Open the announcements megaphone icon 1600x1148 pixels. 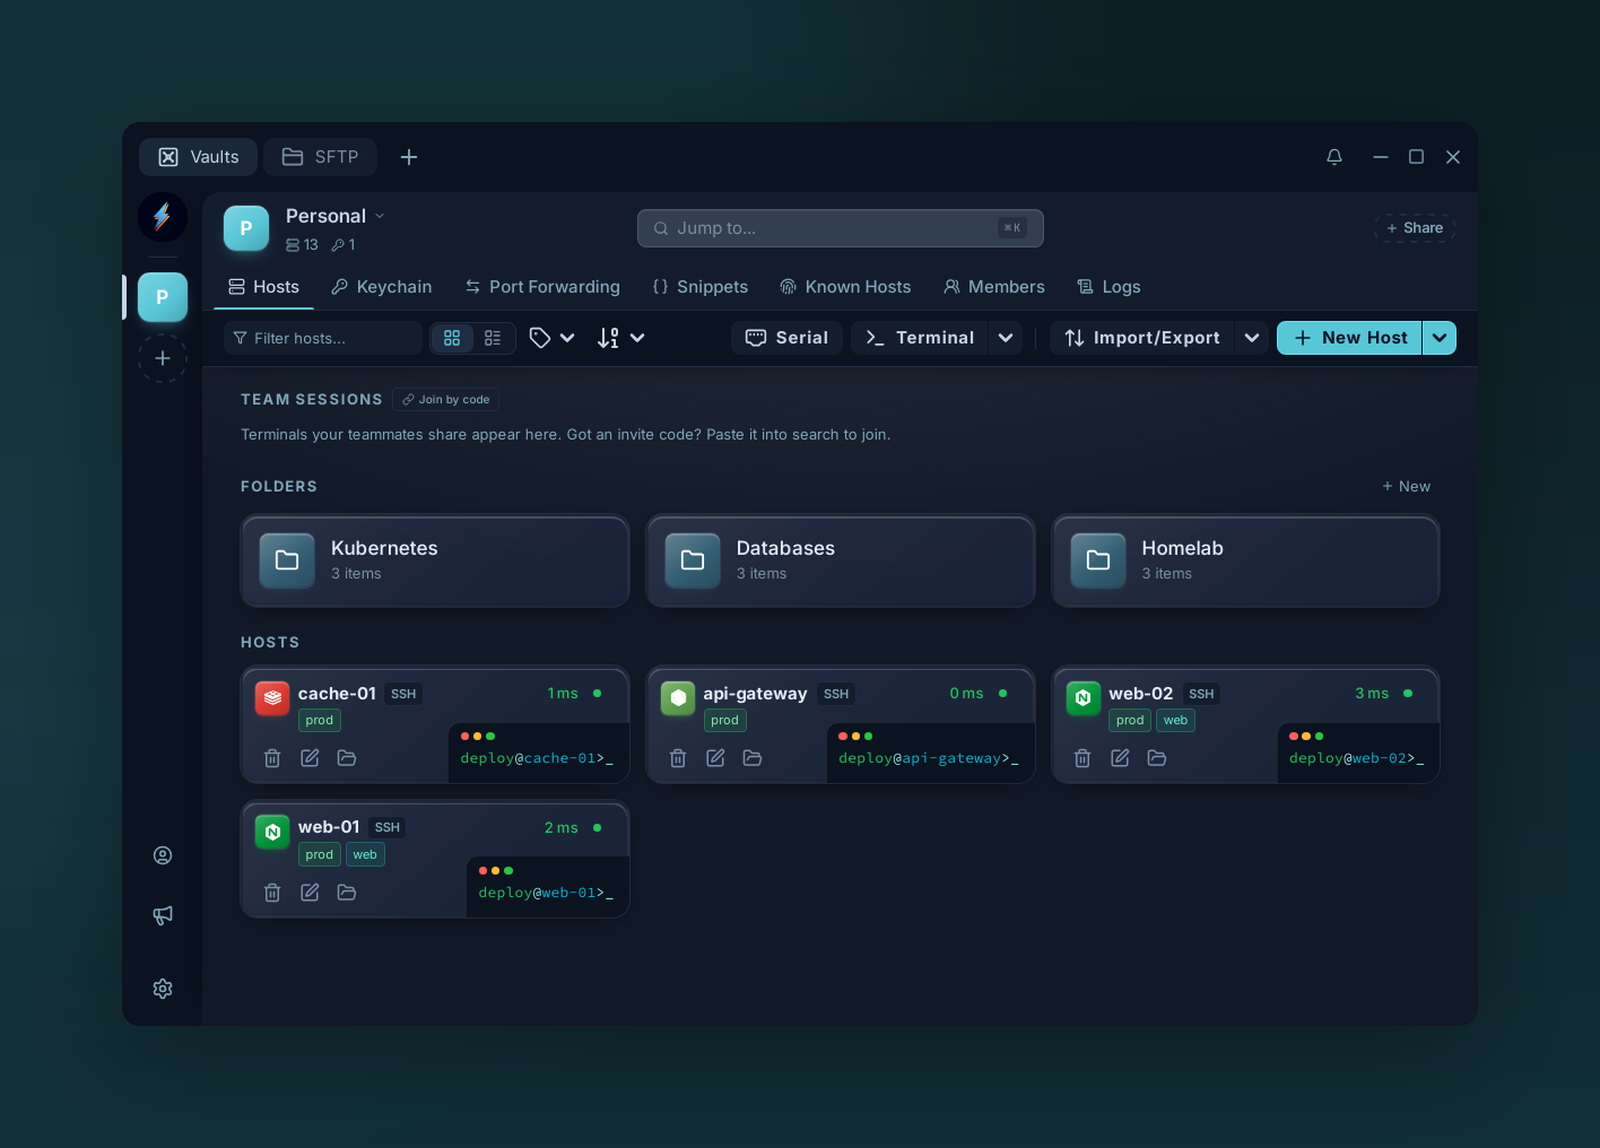tap(162, 915)
